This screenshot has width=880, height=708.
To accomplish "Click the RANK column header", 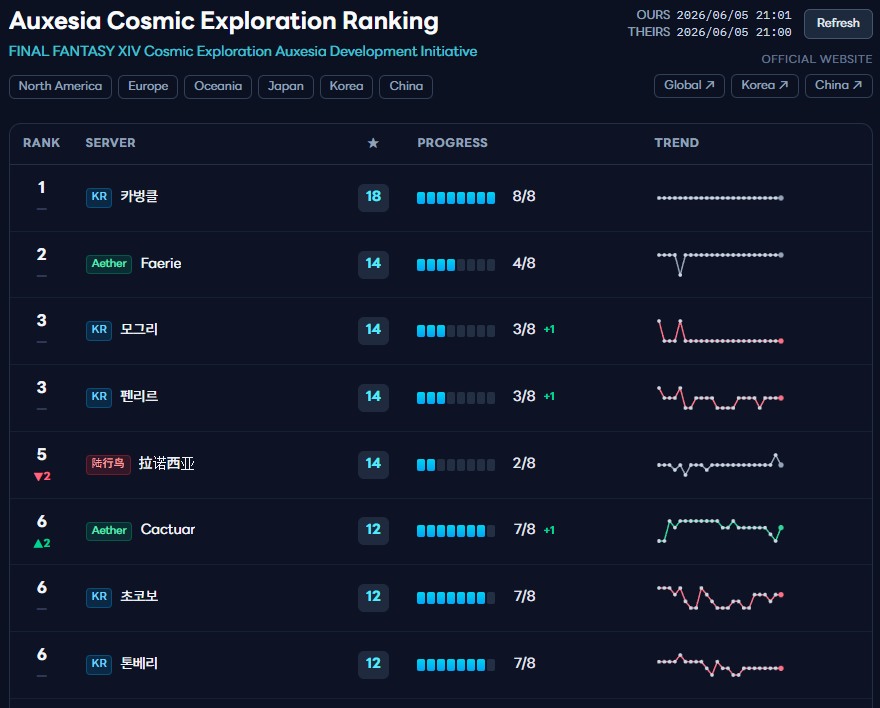I will (x=42, y=143).
